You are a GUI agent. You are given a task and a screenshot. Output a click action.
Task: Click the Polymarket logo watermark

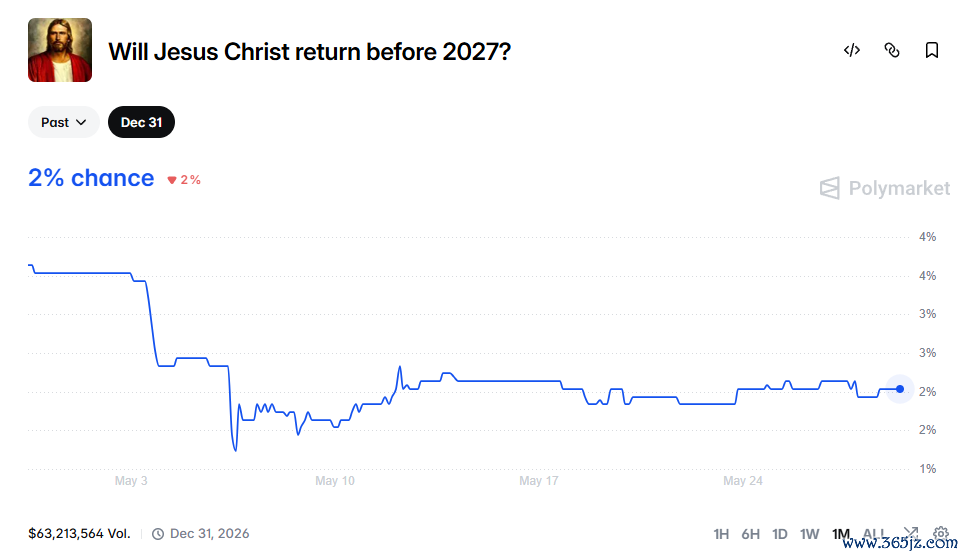coord(884,188)
